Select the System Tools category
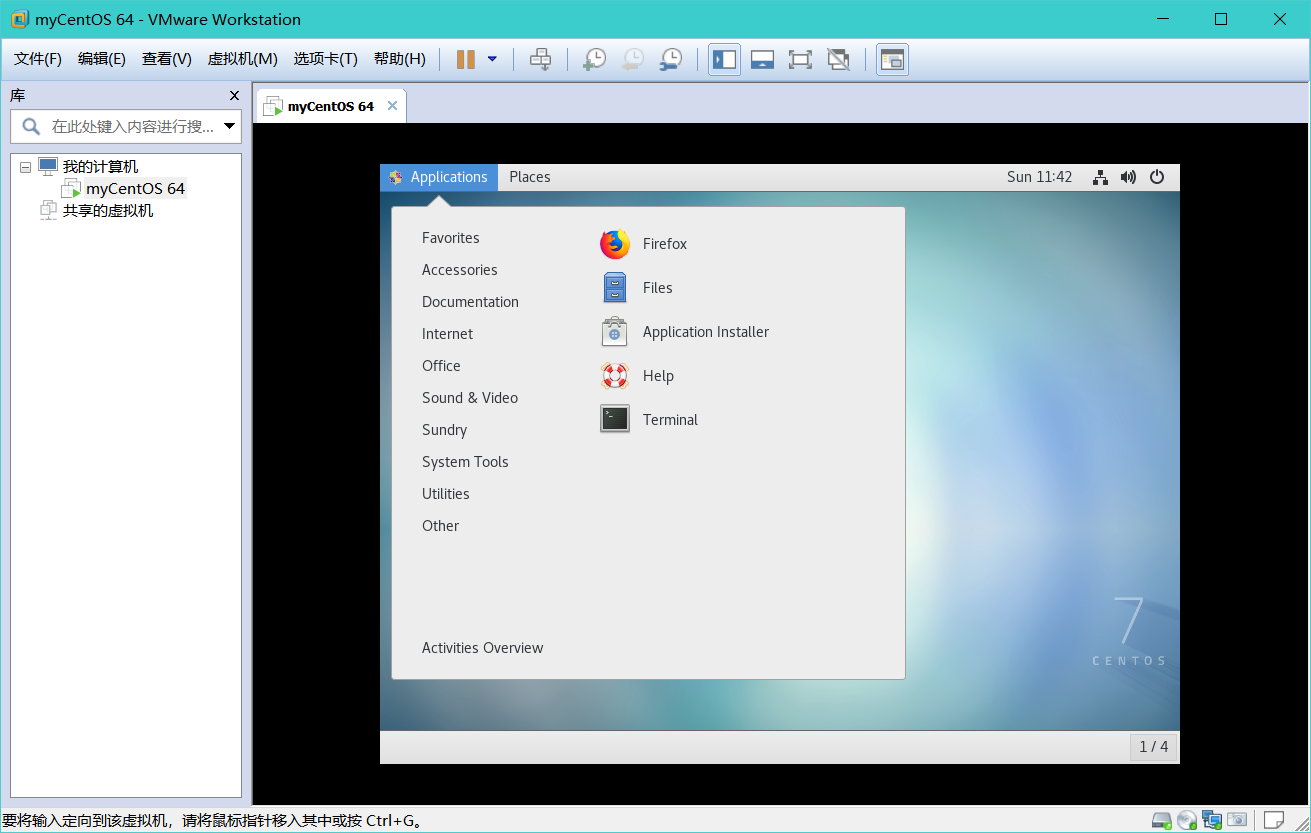 pos(465,462)
